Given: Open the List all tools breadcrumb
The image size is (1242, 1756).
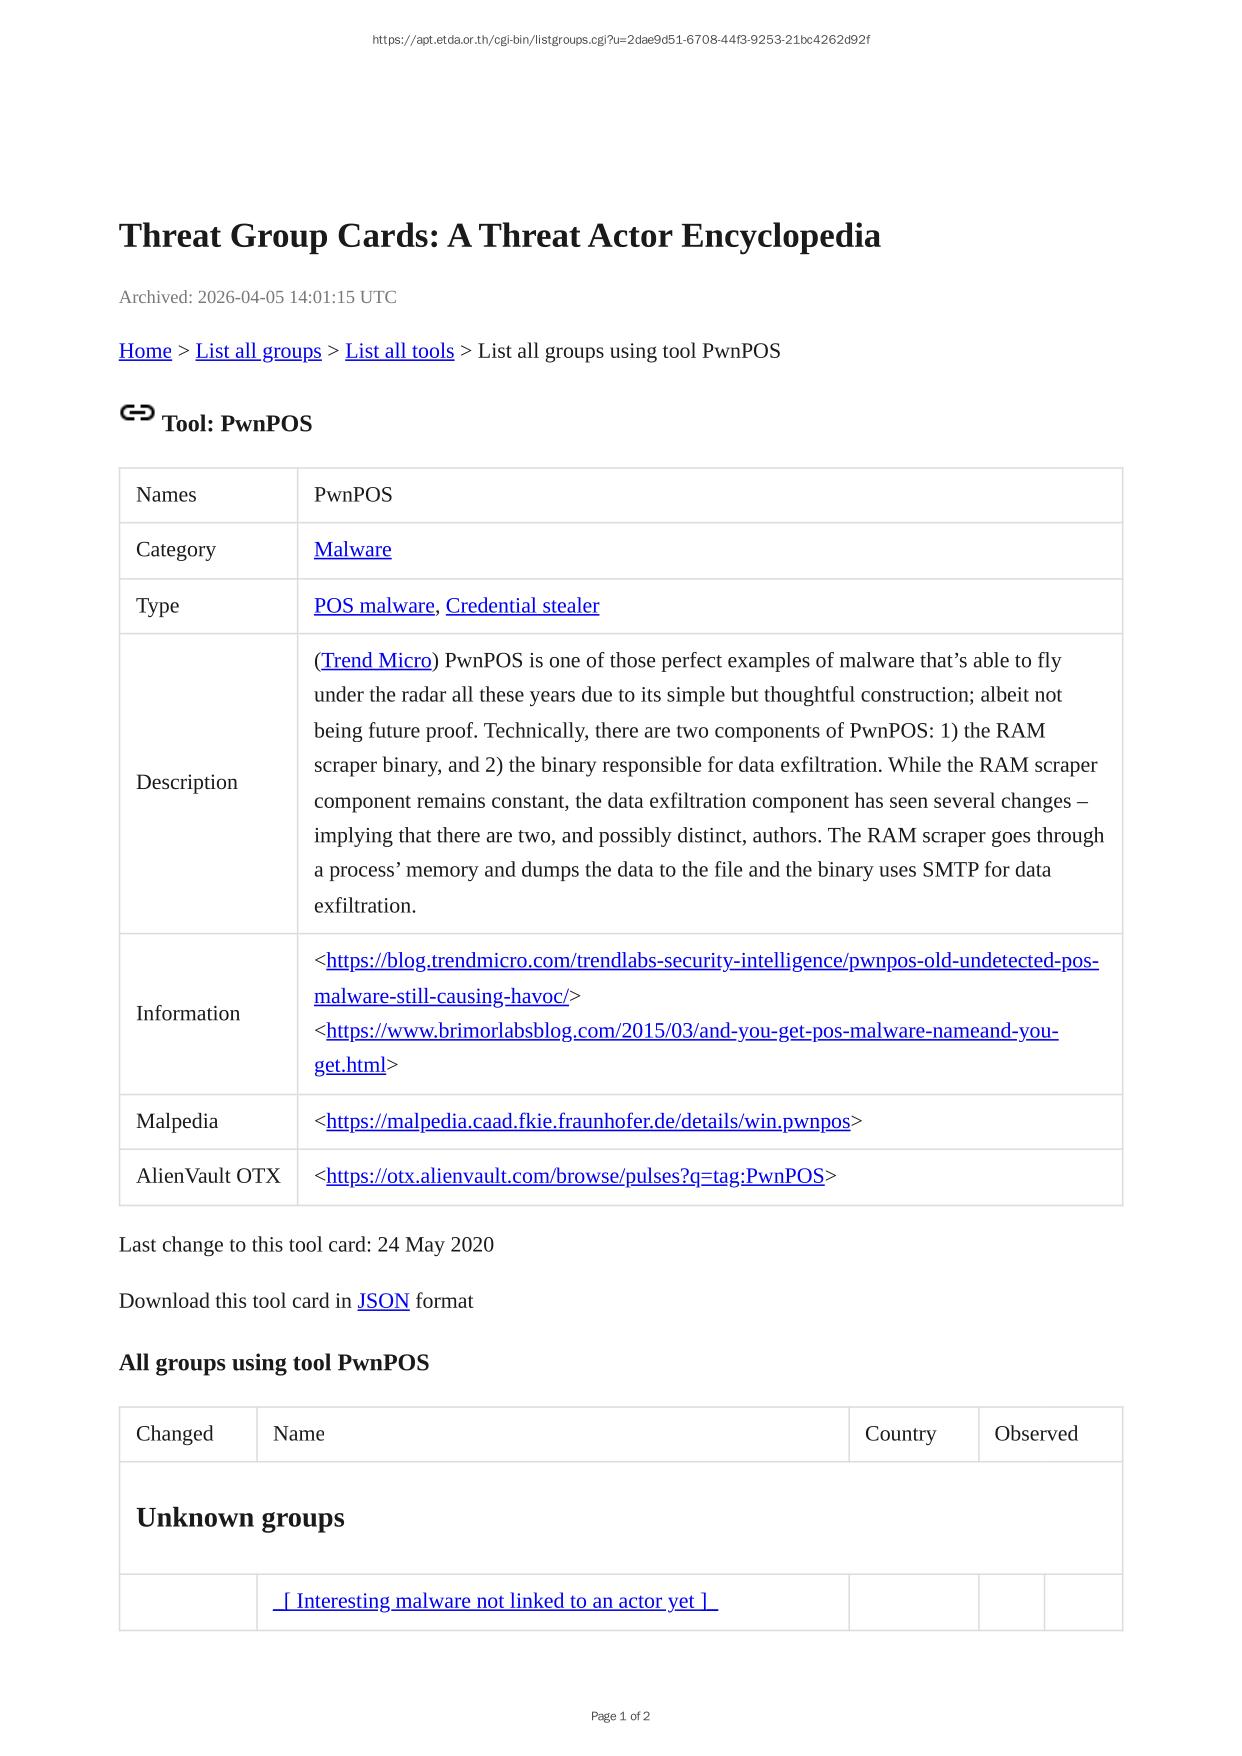Looking at the screenshot, I should tap(399, 351).
